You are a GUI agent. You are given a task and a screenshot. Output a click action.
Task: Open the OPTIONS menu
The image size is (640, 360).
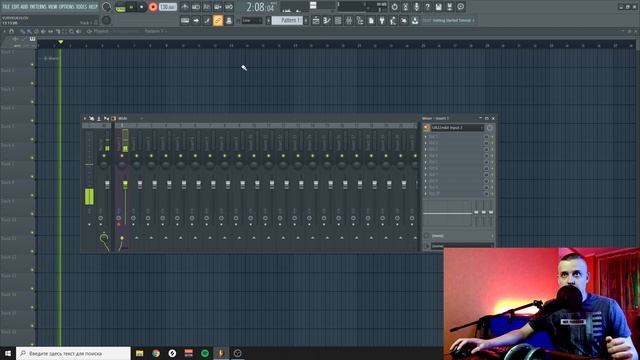[x=67, y=7]
